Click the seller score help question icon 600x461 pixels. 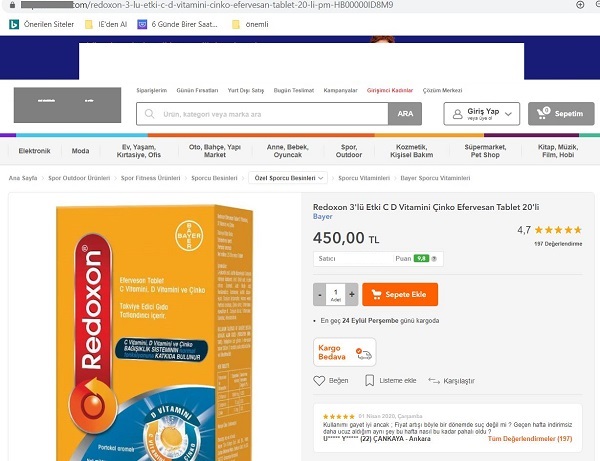[x=434, y=259]
